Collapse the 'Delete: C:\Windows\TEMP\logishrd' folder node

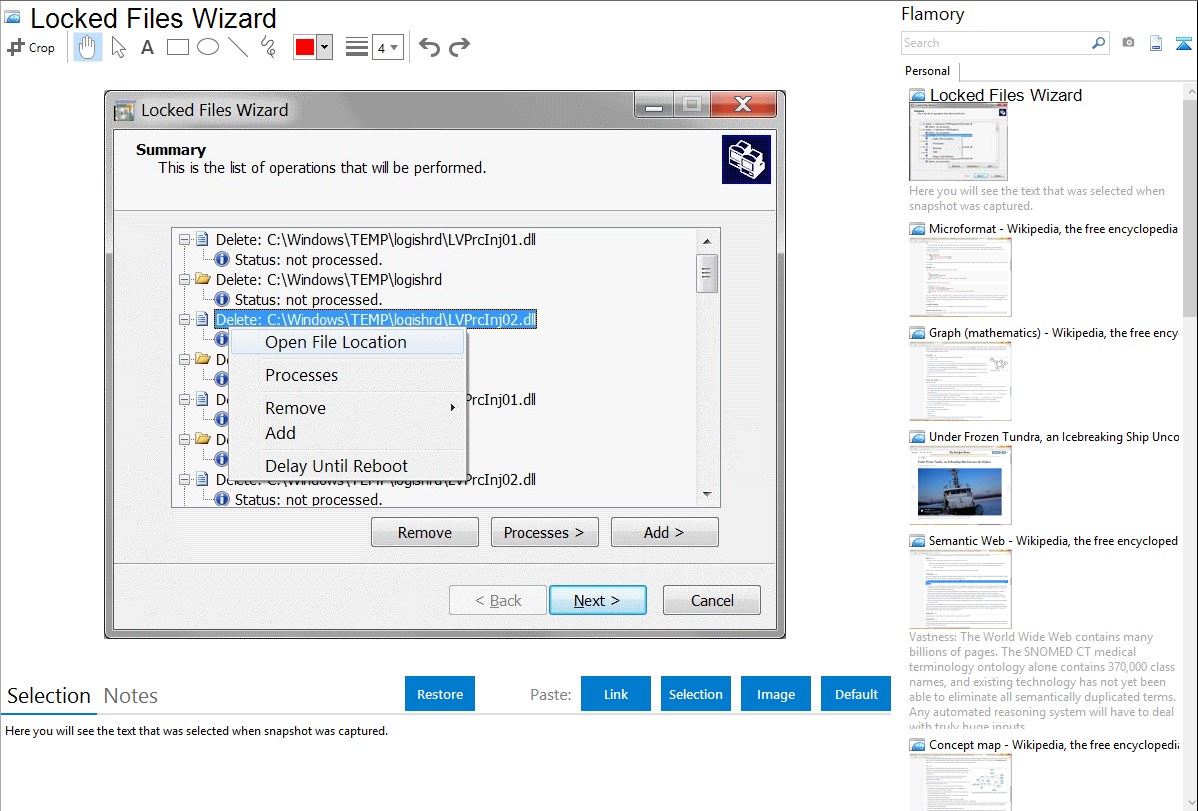(184, 280)
